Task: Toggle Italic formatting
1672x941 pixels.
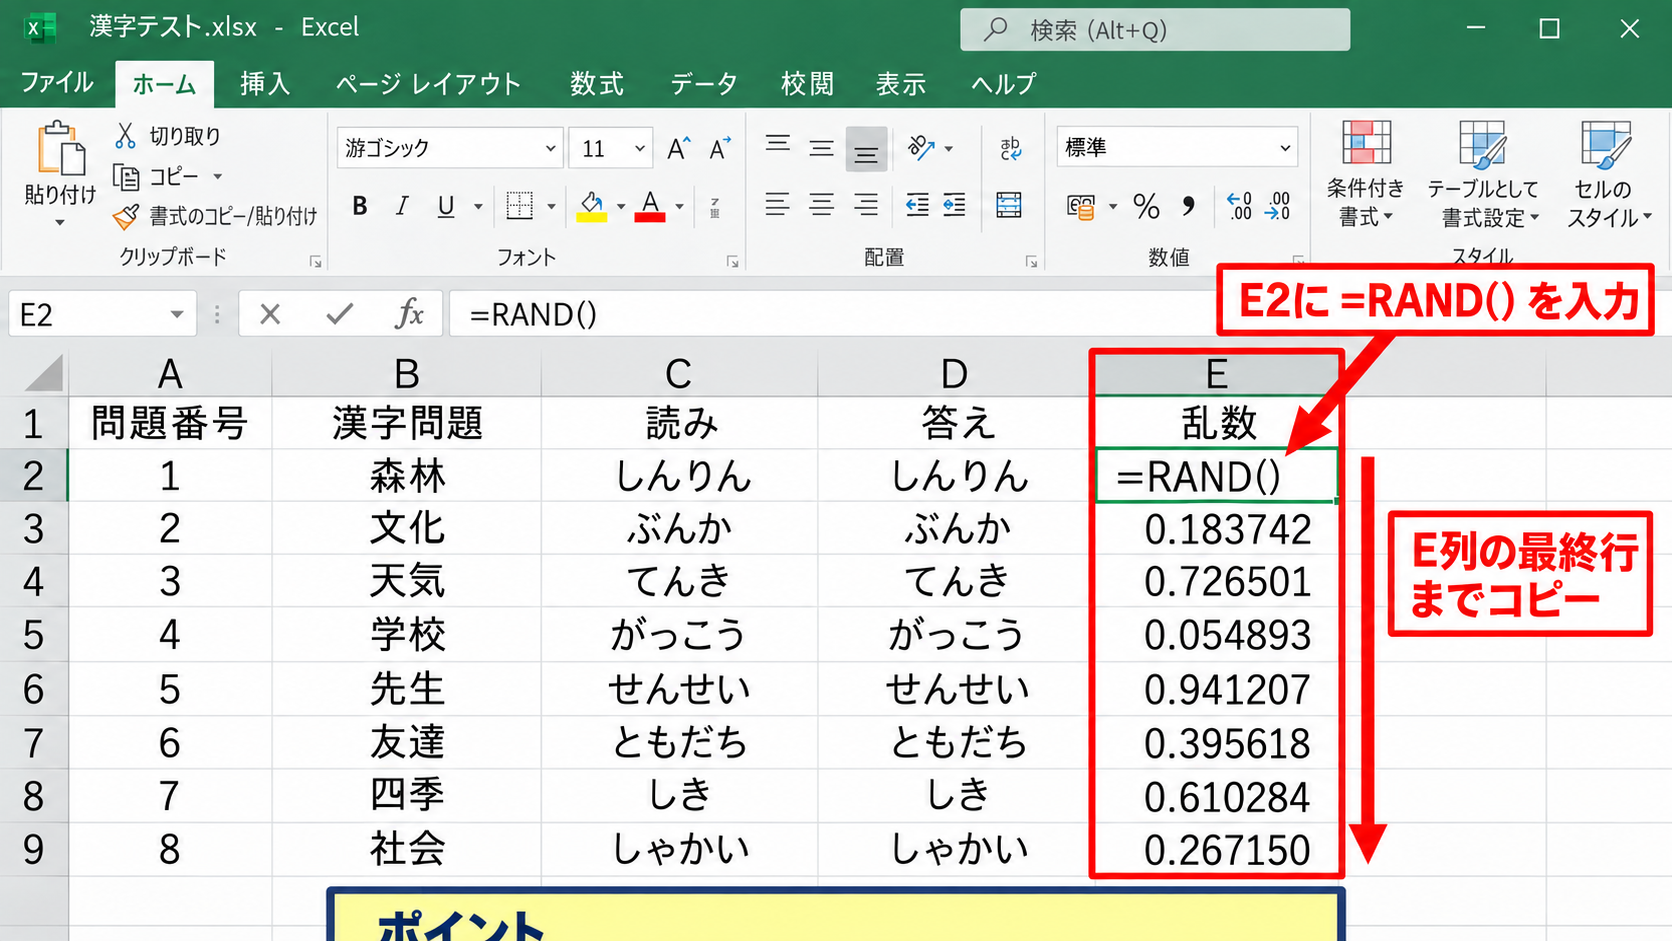Action: [402, 206]
